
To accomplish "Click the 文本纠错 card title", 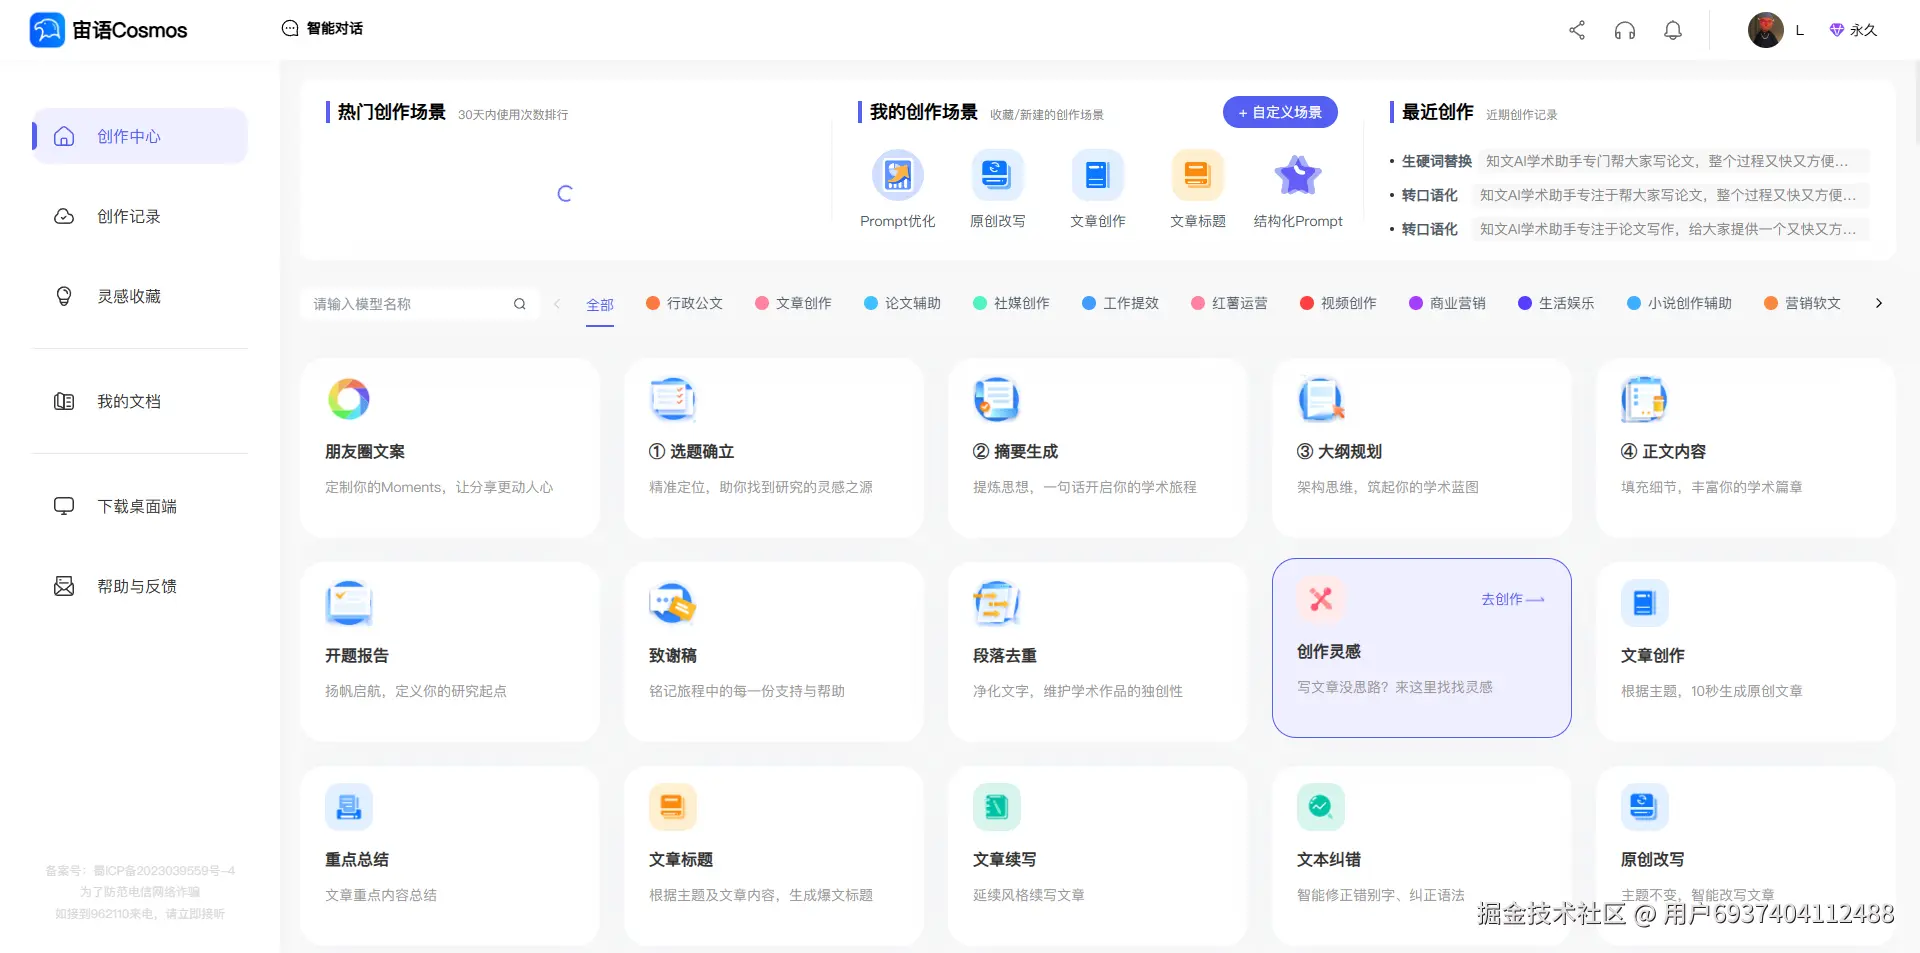I will pos(1329,860).
